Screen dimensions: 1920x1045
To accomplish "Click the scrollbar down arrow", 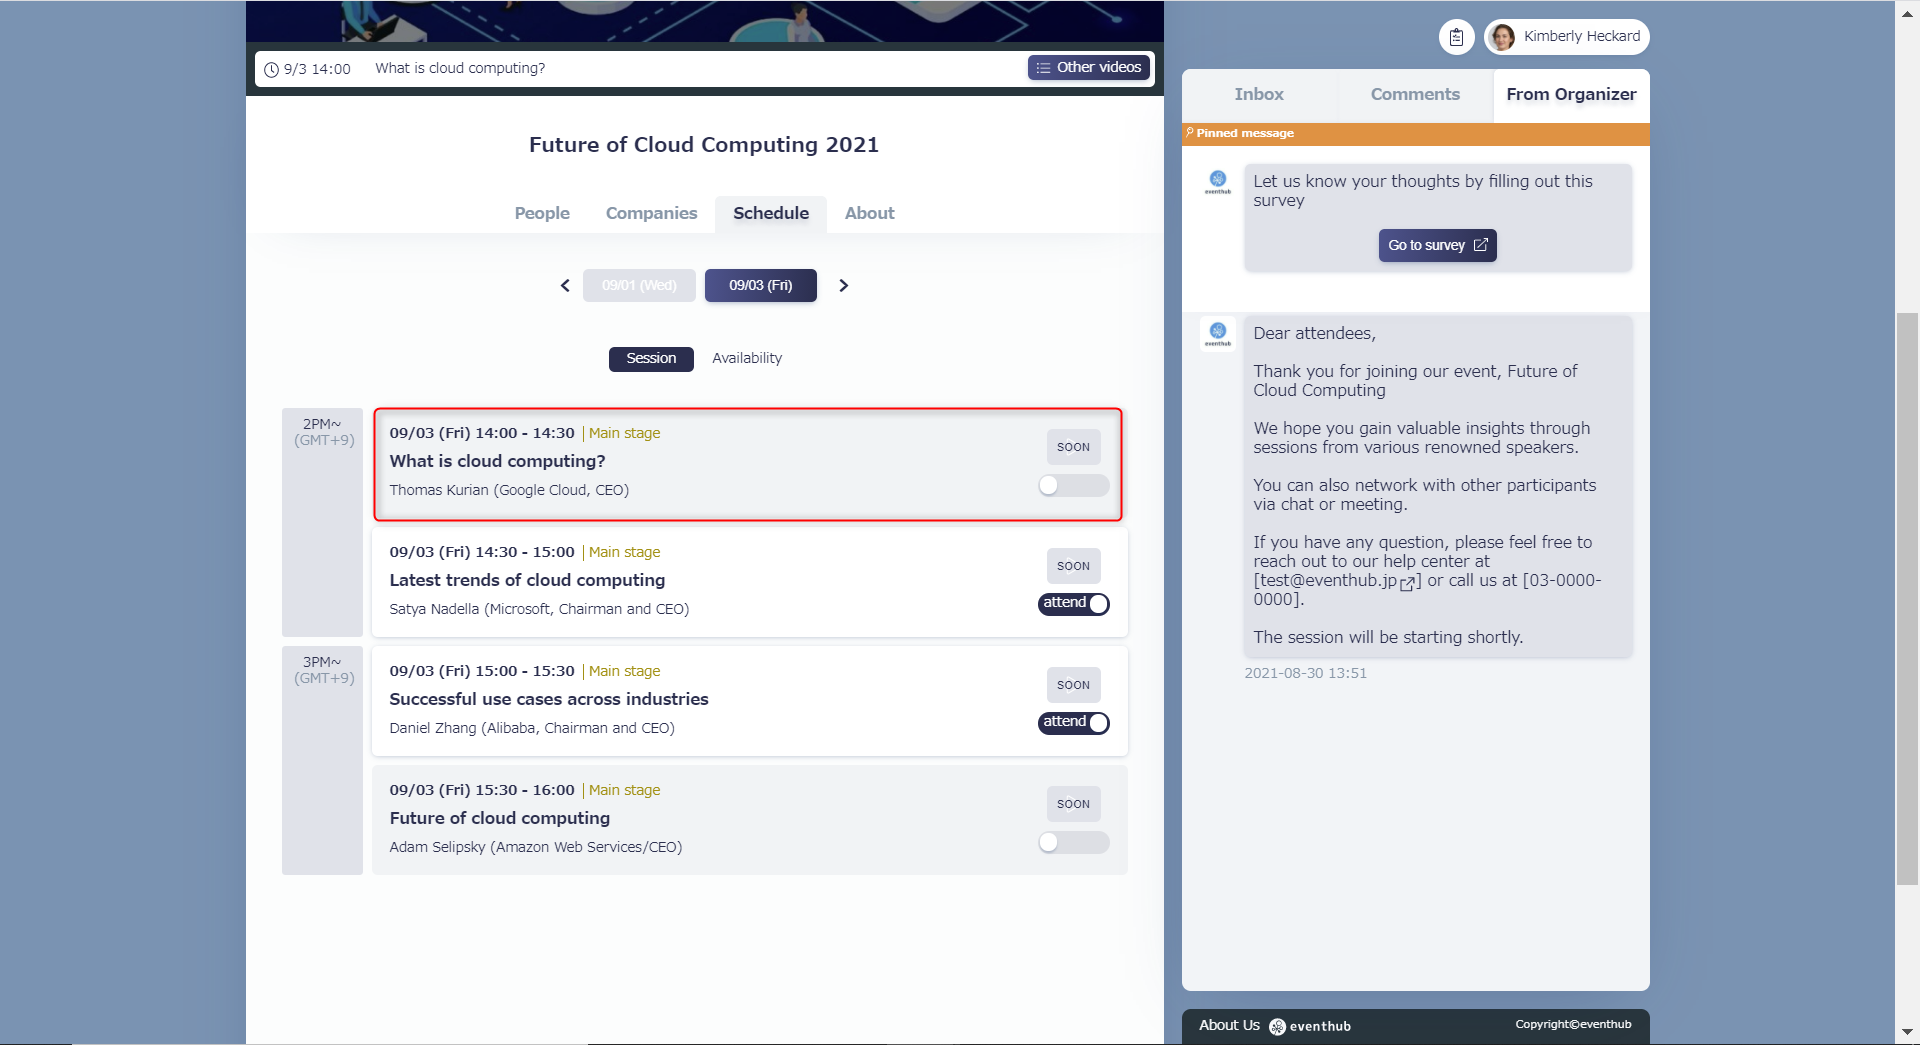I will coord(1907,1032).
